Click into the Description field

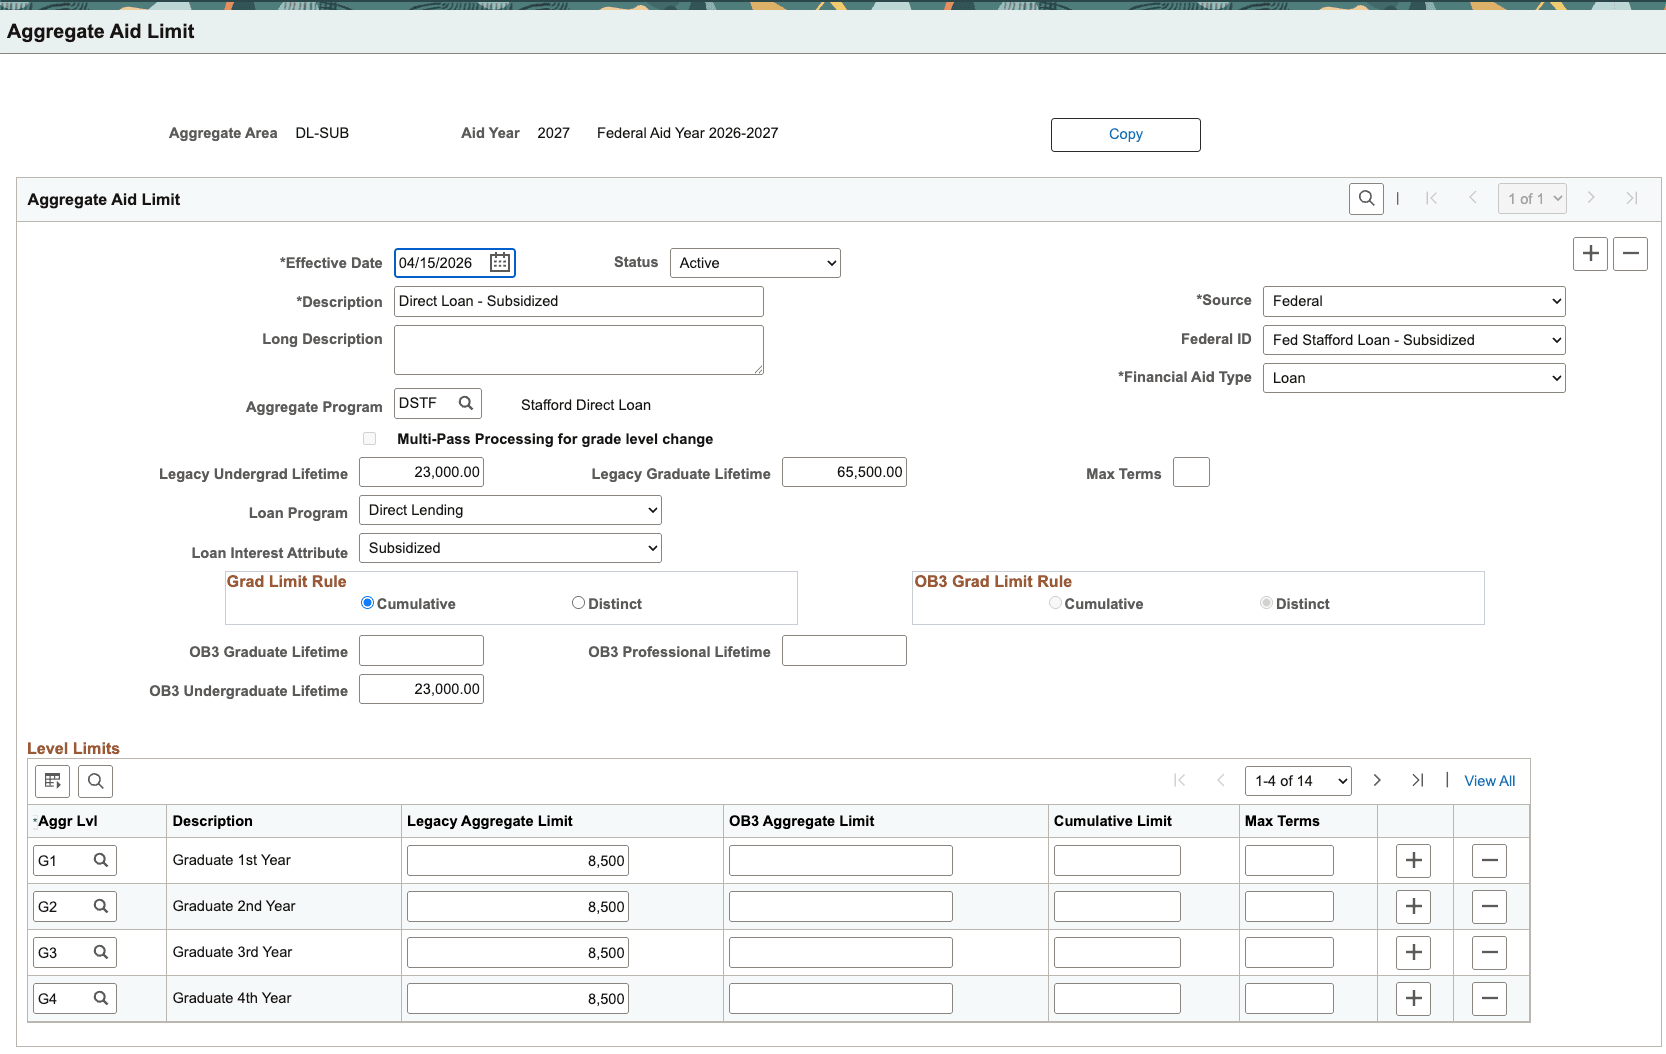pos(579,301)
